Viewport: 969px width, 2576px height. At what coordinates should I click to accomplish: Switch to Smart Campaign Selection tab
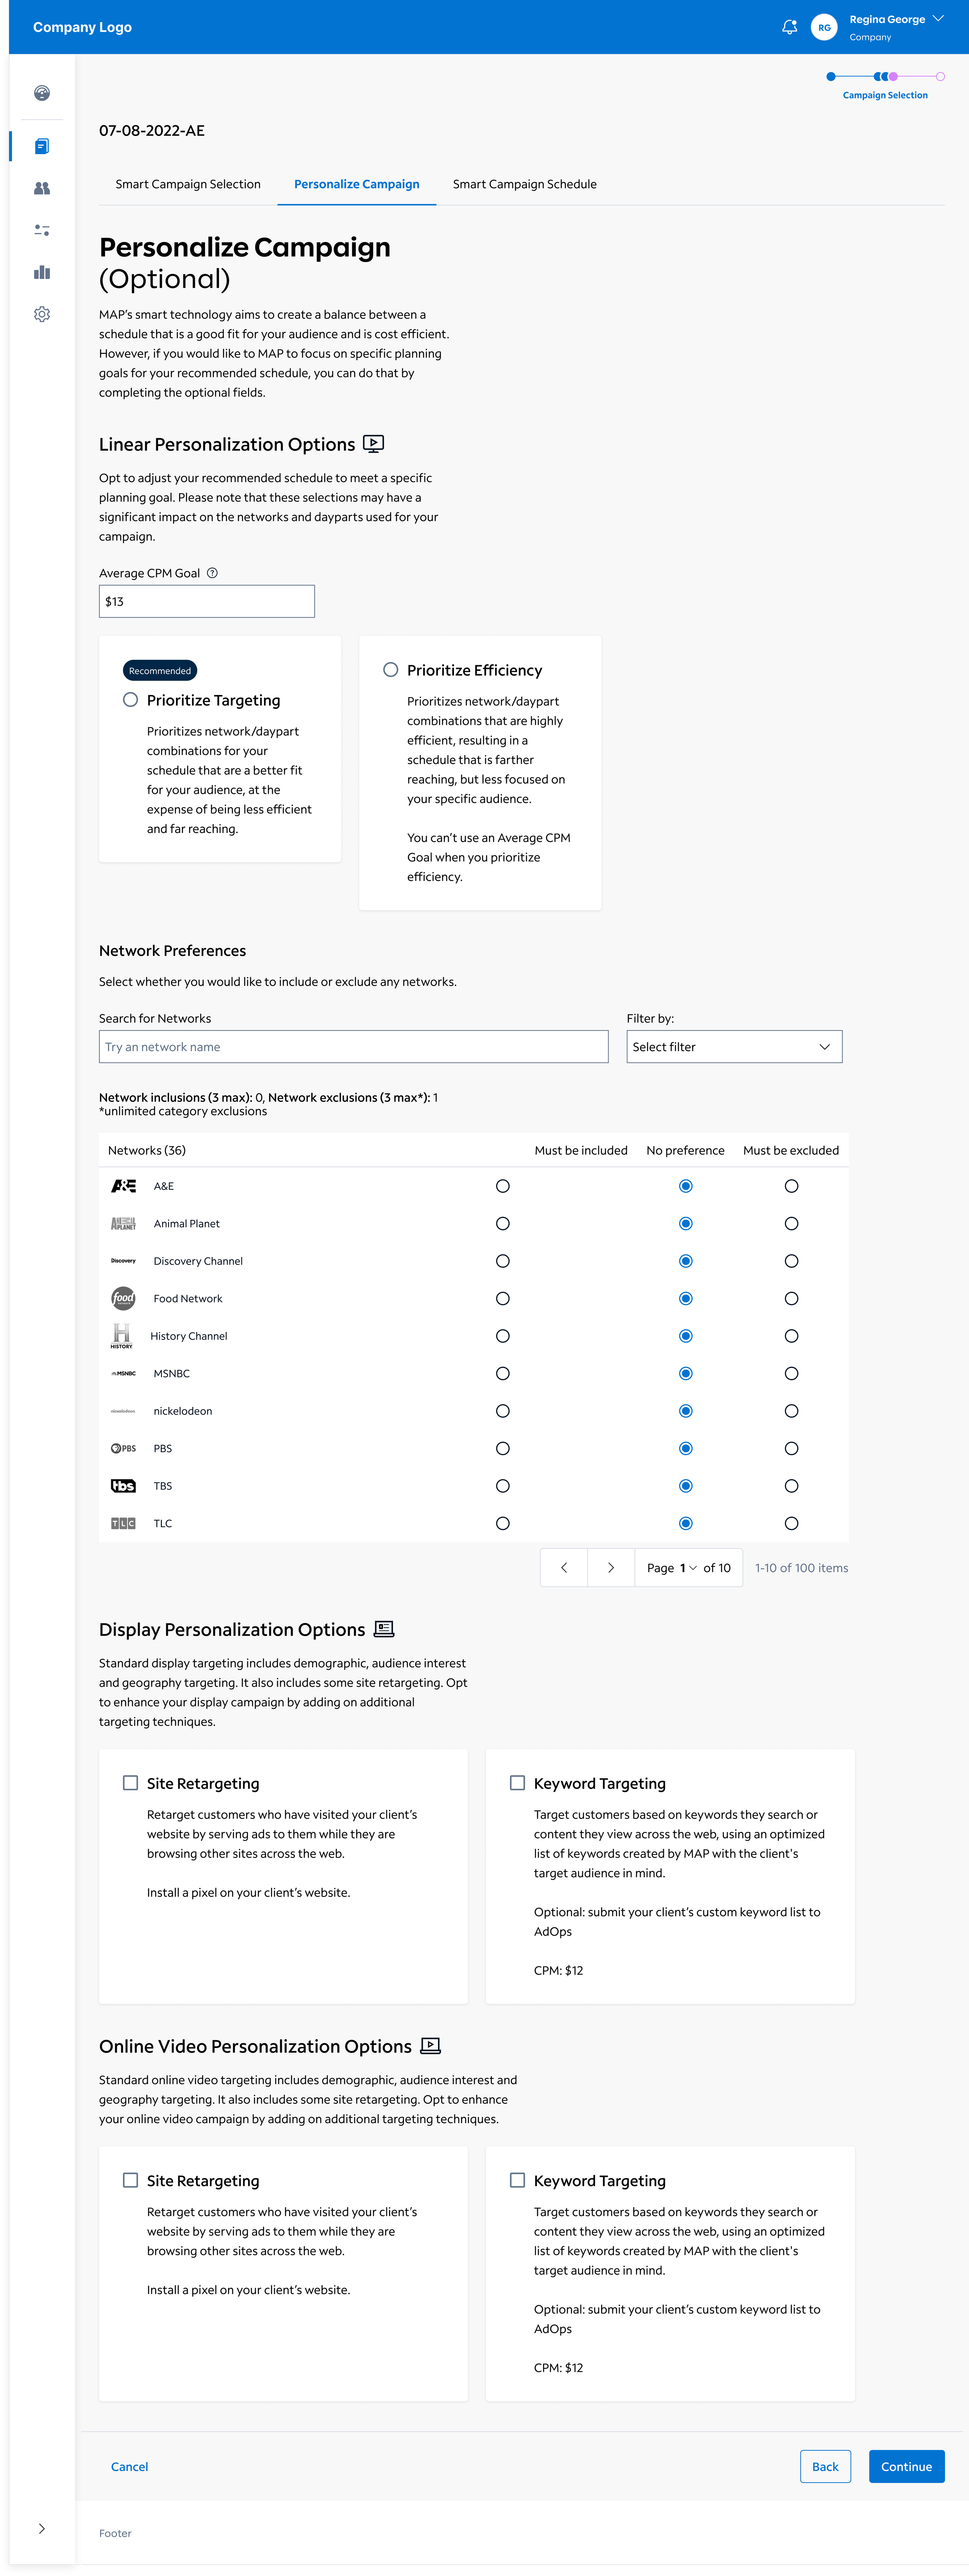coord(188,184)
